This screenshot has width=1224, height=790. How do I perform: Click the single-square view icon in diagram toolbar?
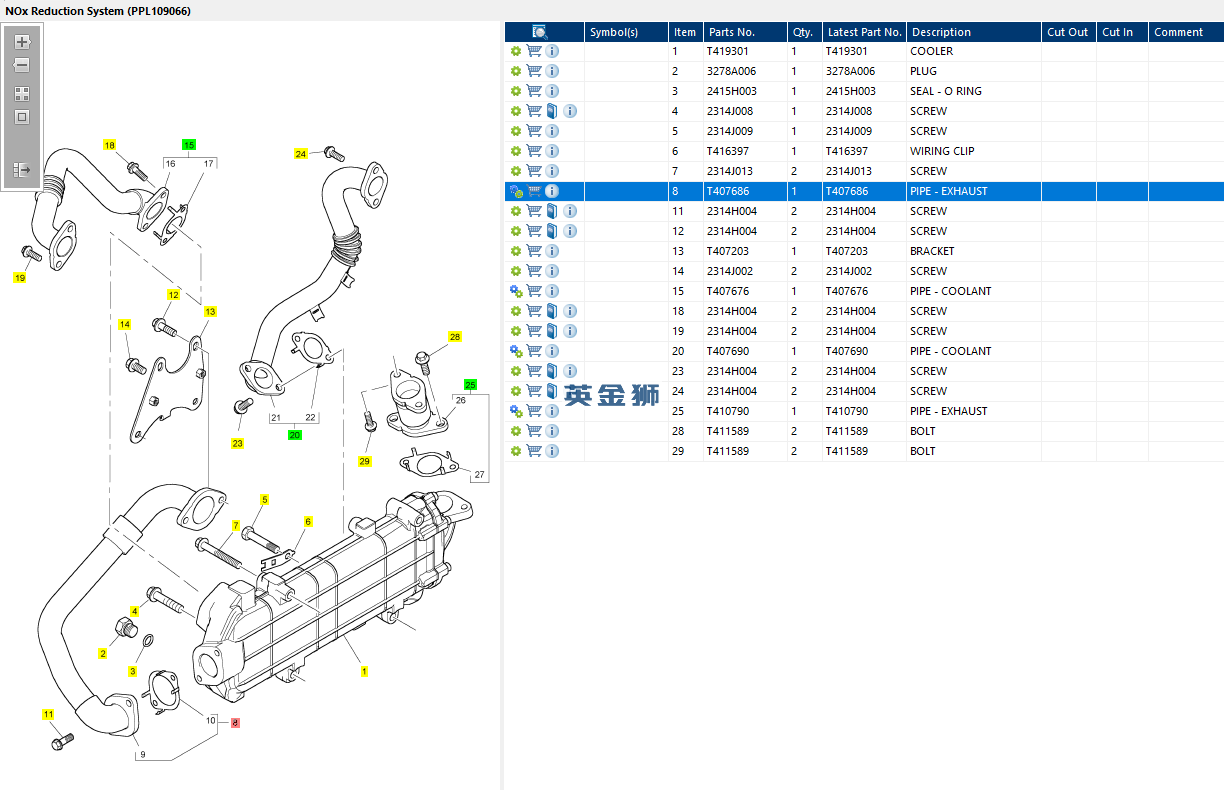tap(22, 117)
